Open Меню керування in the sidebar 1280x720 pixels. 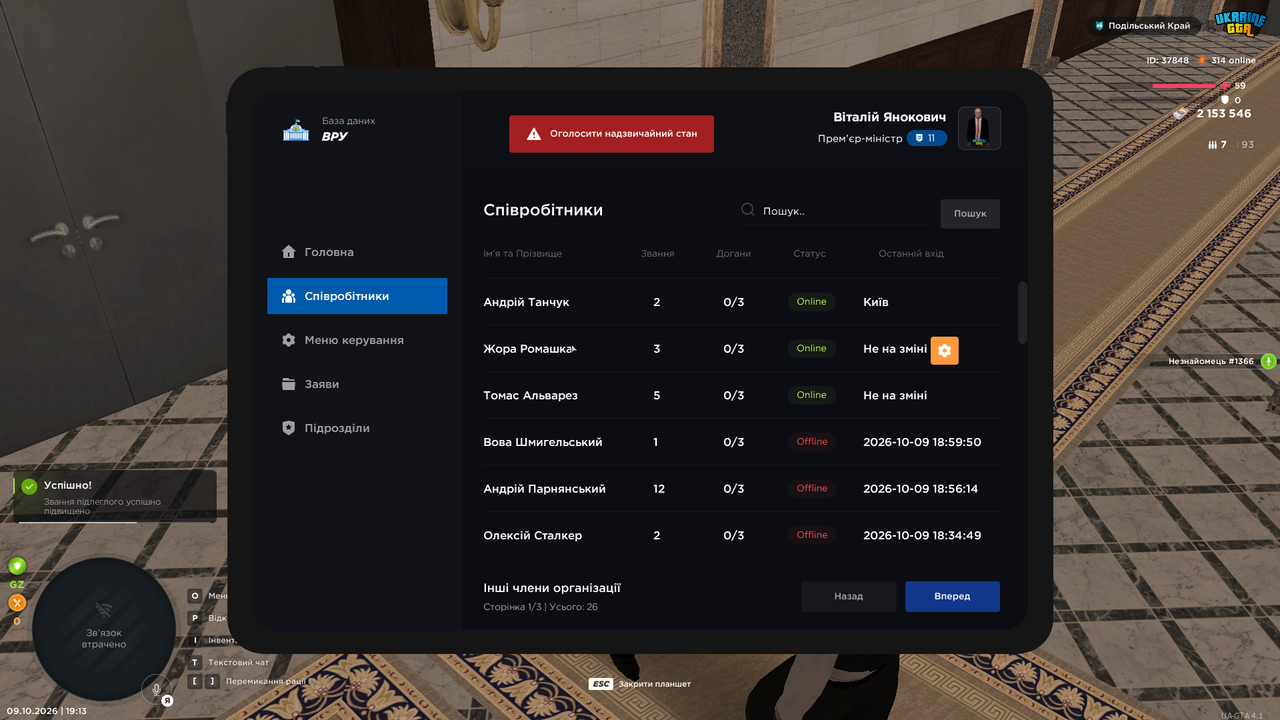[357, 340]
